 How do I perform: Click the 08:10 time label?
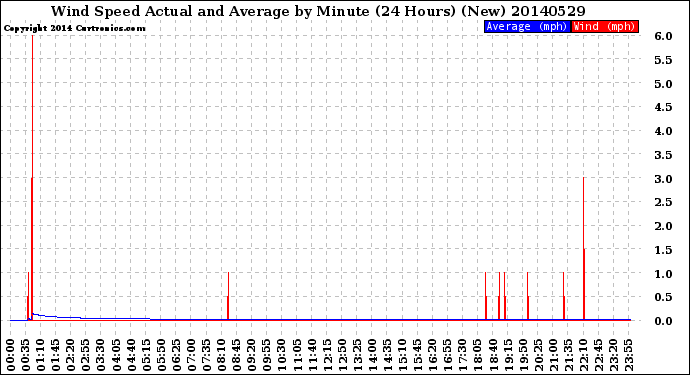coord(221,355)
